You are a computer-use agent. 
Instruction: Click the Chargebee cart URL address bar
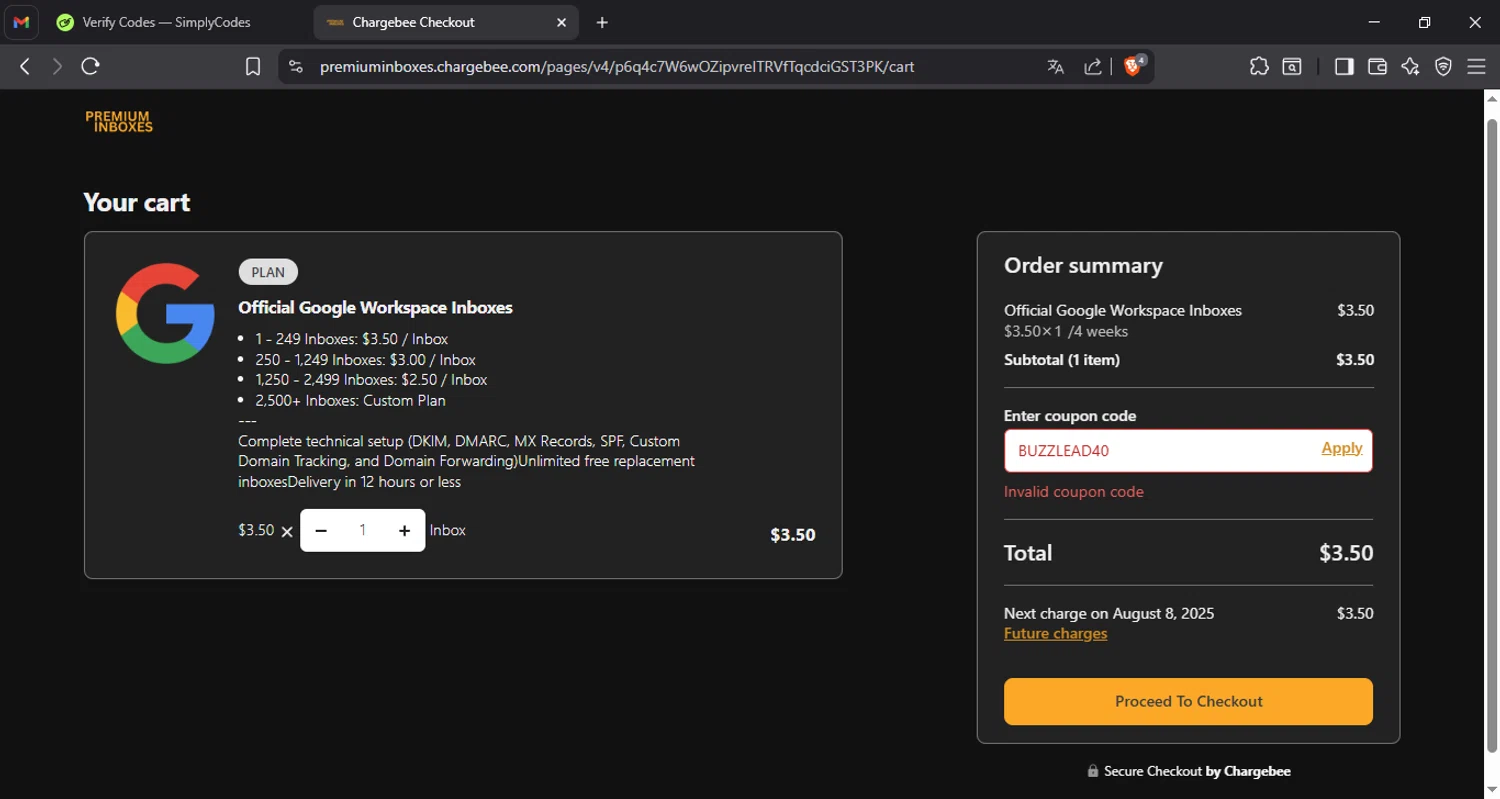coord(617,66)
